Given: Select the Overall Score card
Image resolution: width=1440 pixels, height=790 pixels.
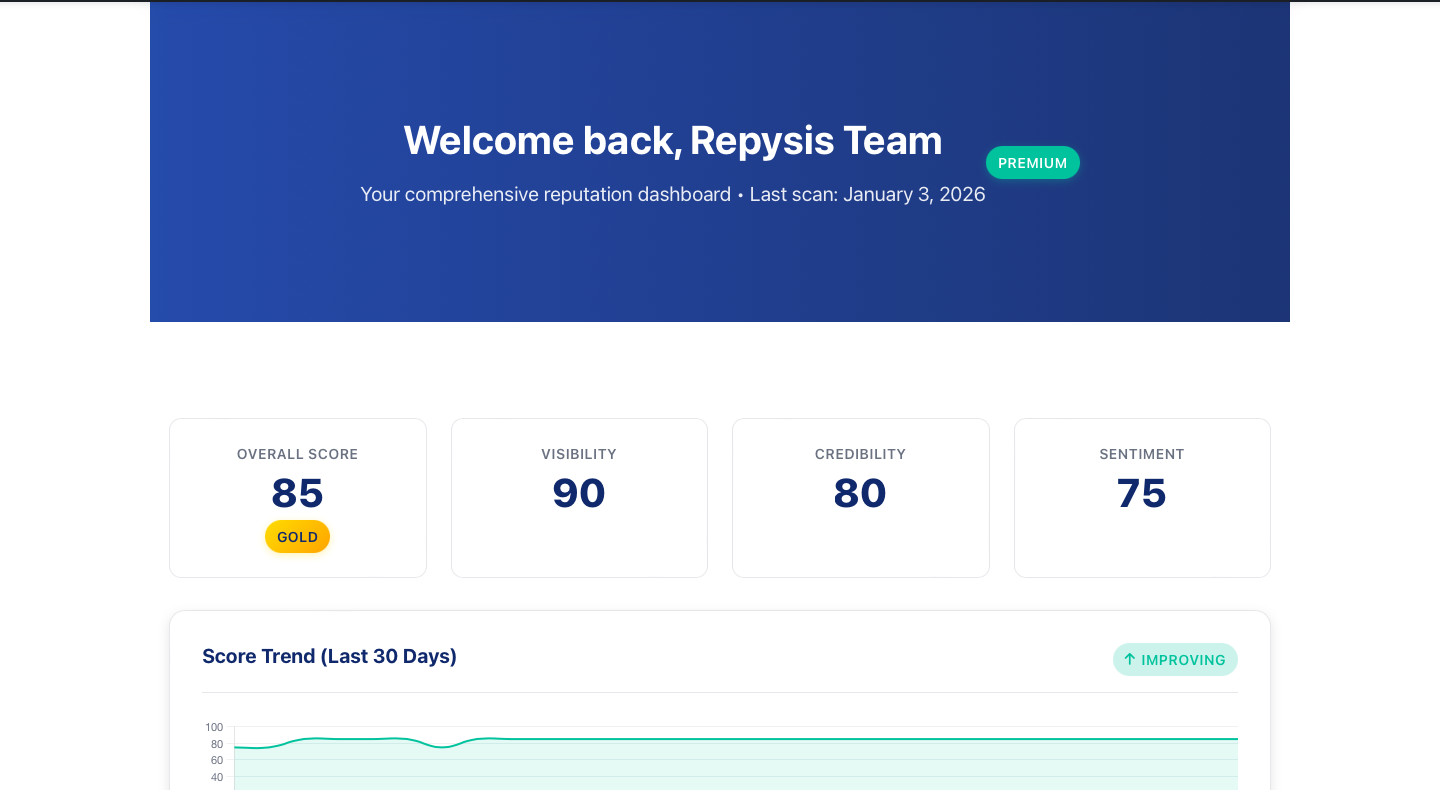Looking at the screenshot, I should click(x=297, y=497).
